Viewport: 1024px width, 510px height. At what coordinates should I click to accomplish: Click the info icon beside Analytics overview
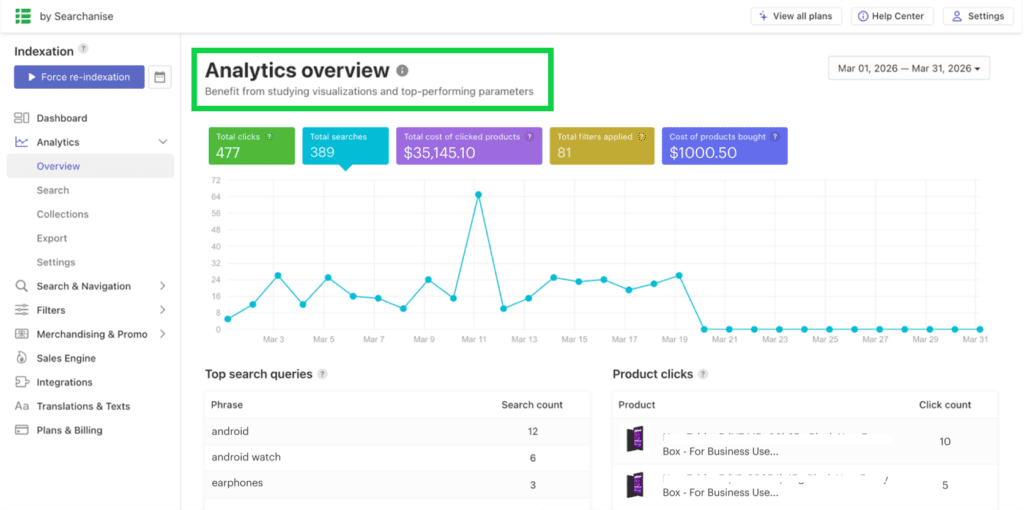click(402, 70)
